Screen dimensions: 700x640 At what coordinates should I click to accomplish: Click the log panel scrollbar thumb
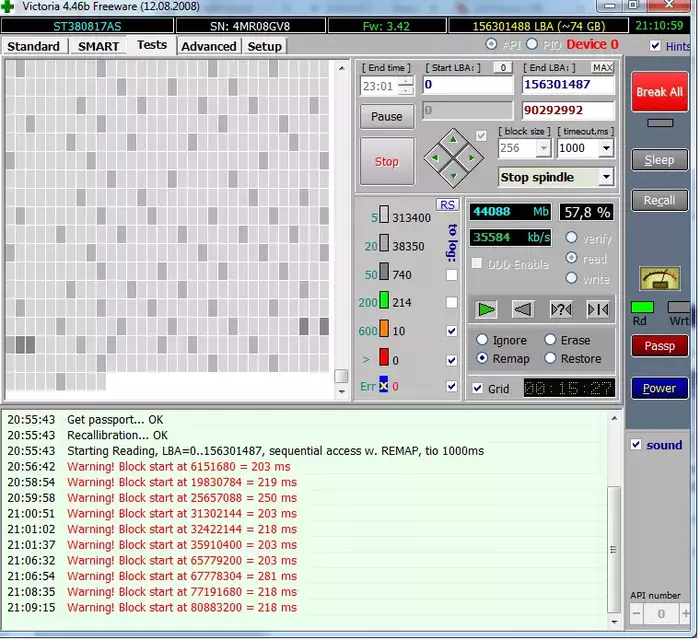click(x=614, y=549)
